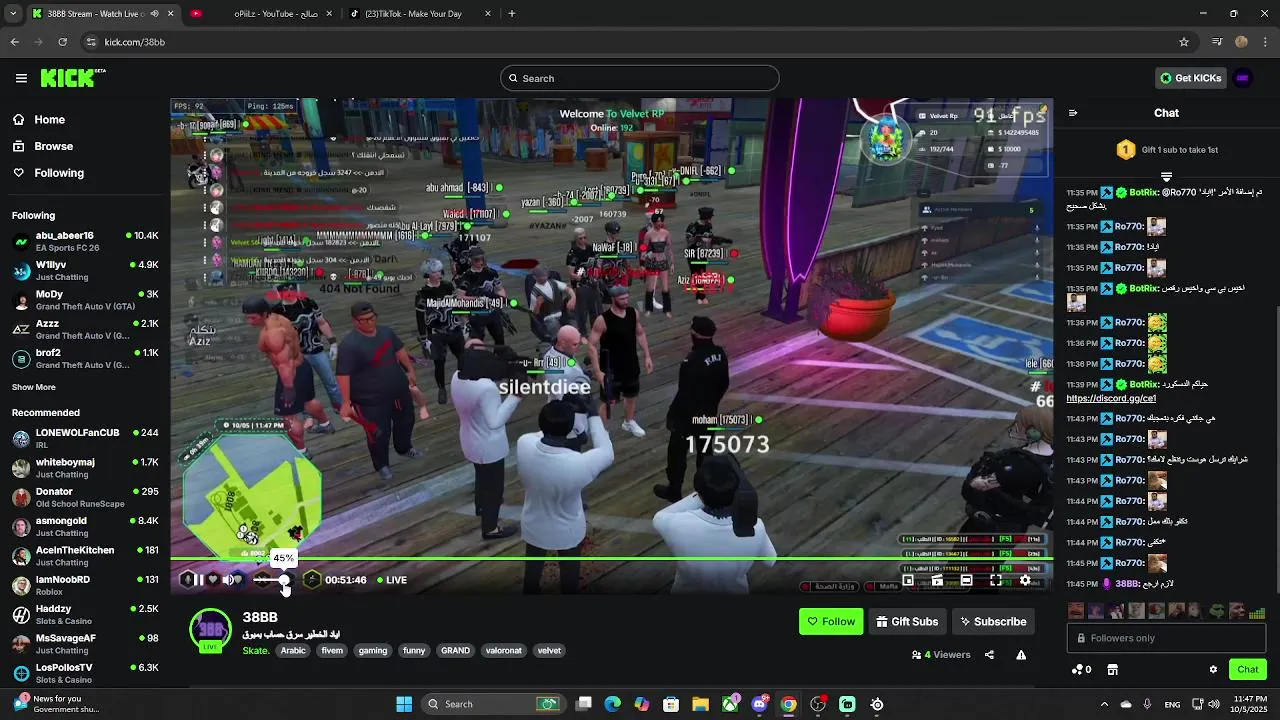This screenshot has width=1280, height=720.
Task: Open LONEWOLFanCUB recommended channel
Action: (84, 438)
